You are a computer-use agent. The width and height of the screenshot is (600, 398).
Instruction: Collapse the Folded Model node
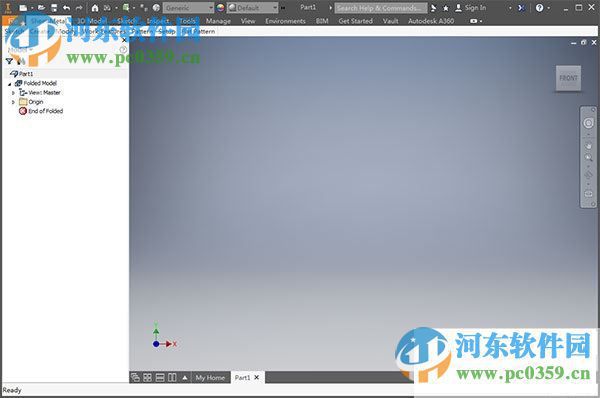10,84
